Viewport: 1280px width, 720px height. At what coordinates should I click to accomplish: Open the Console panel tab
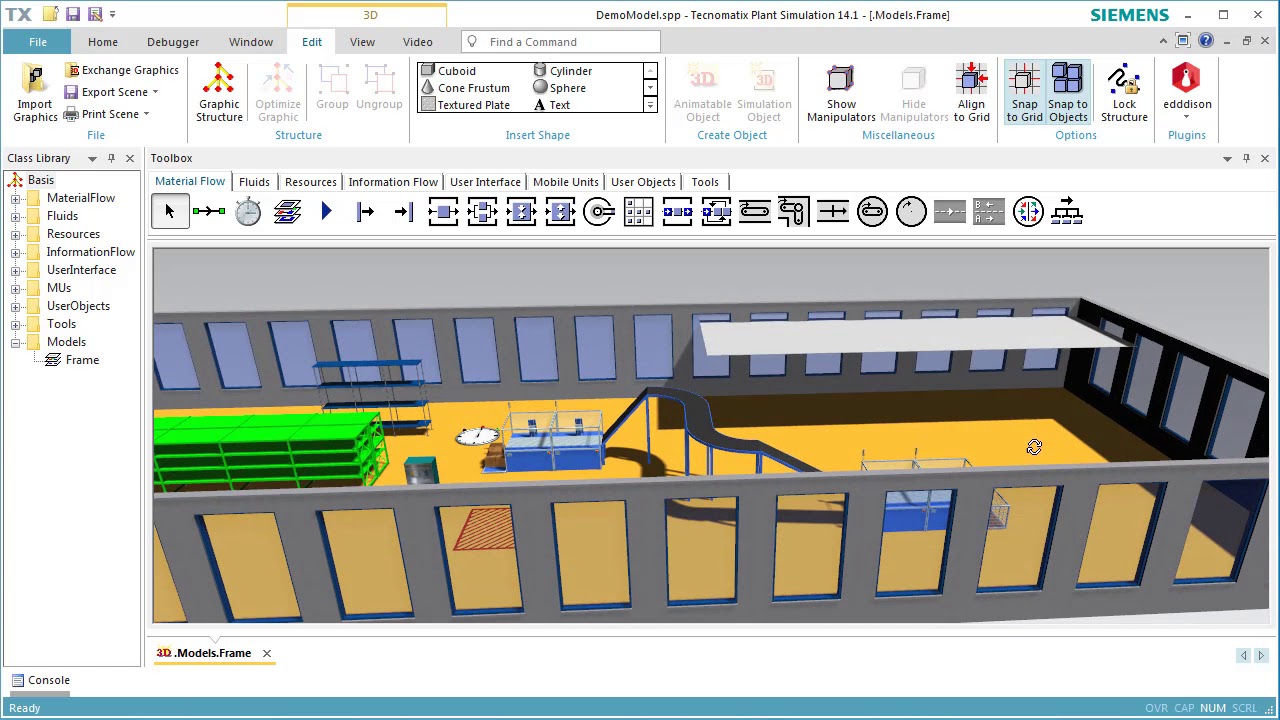39,680
